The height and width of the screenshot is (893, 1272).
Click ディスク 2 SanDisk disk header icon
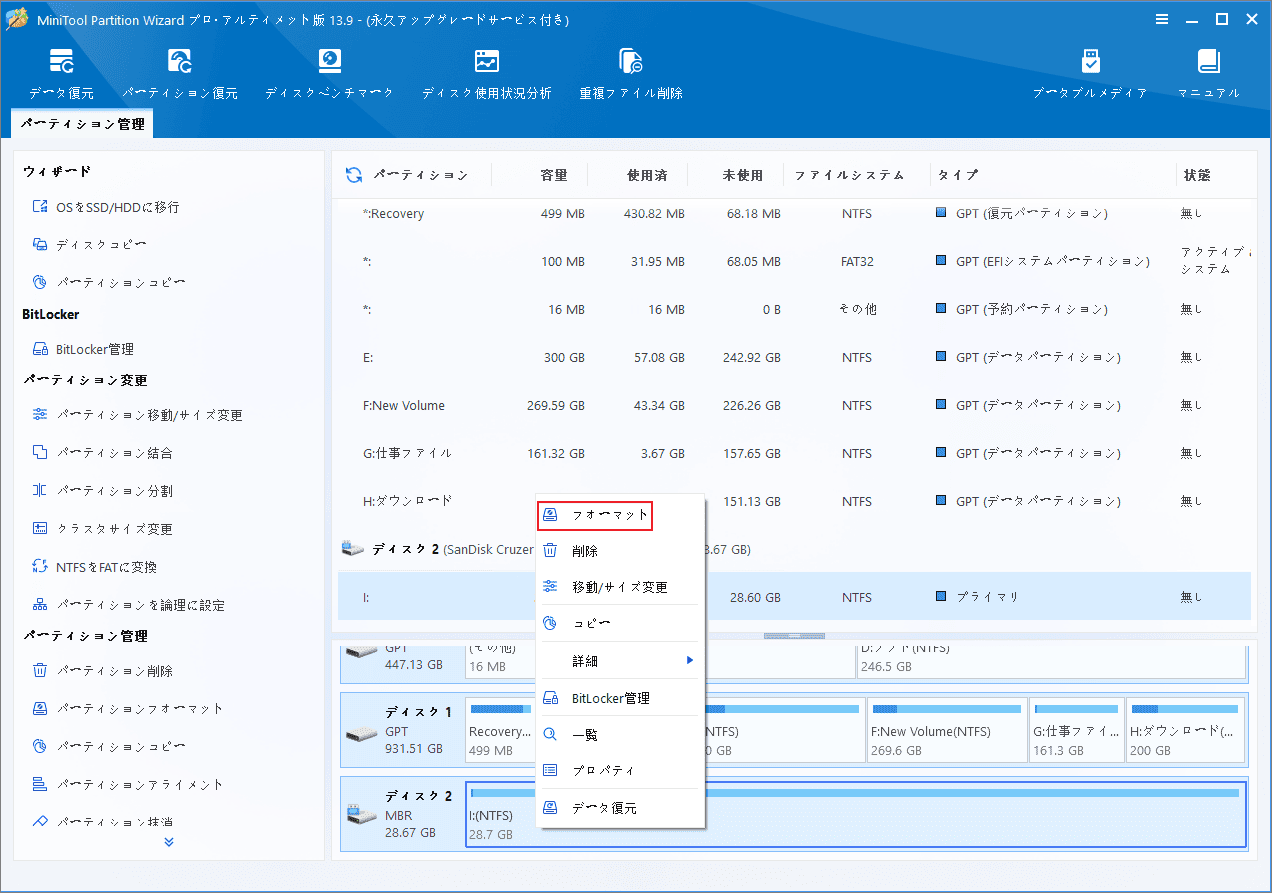pyautogui.click(x=353, y=549)
